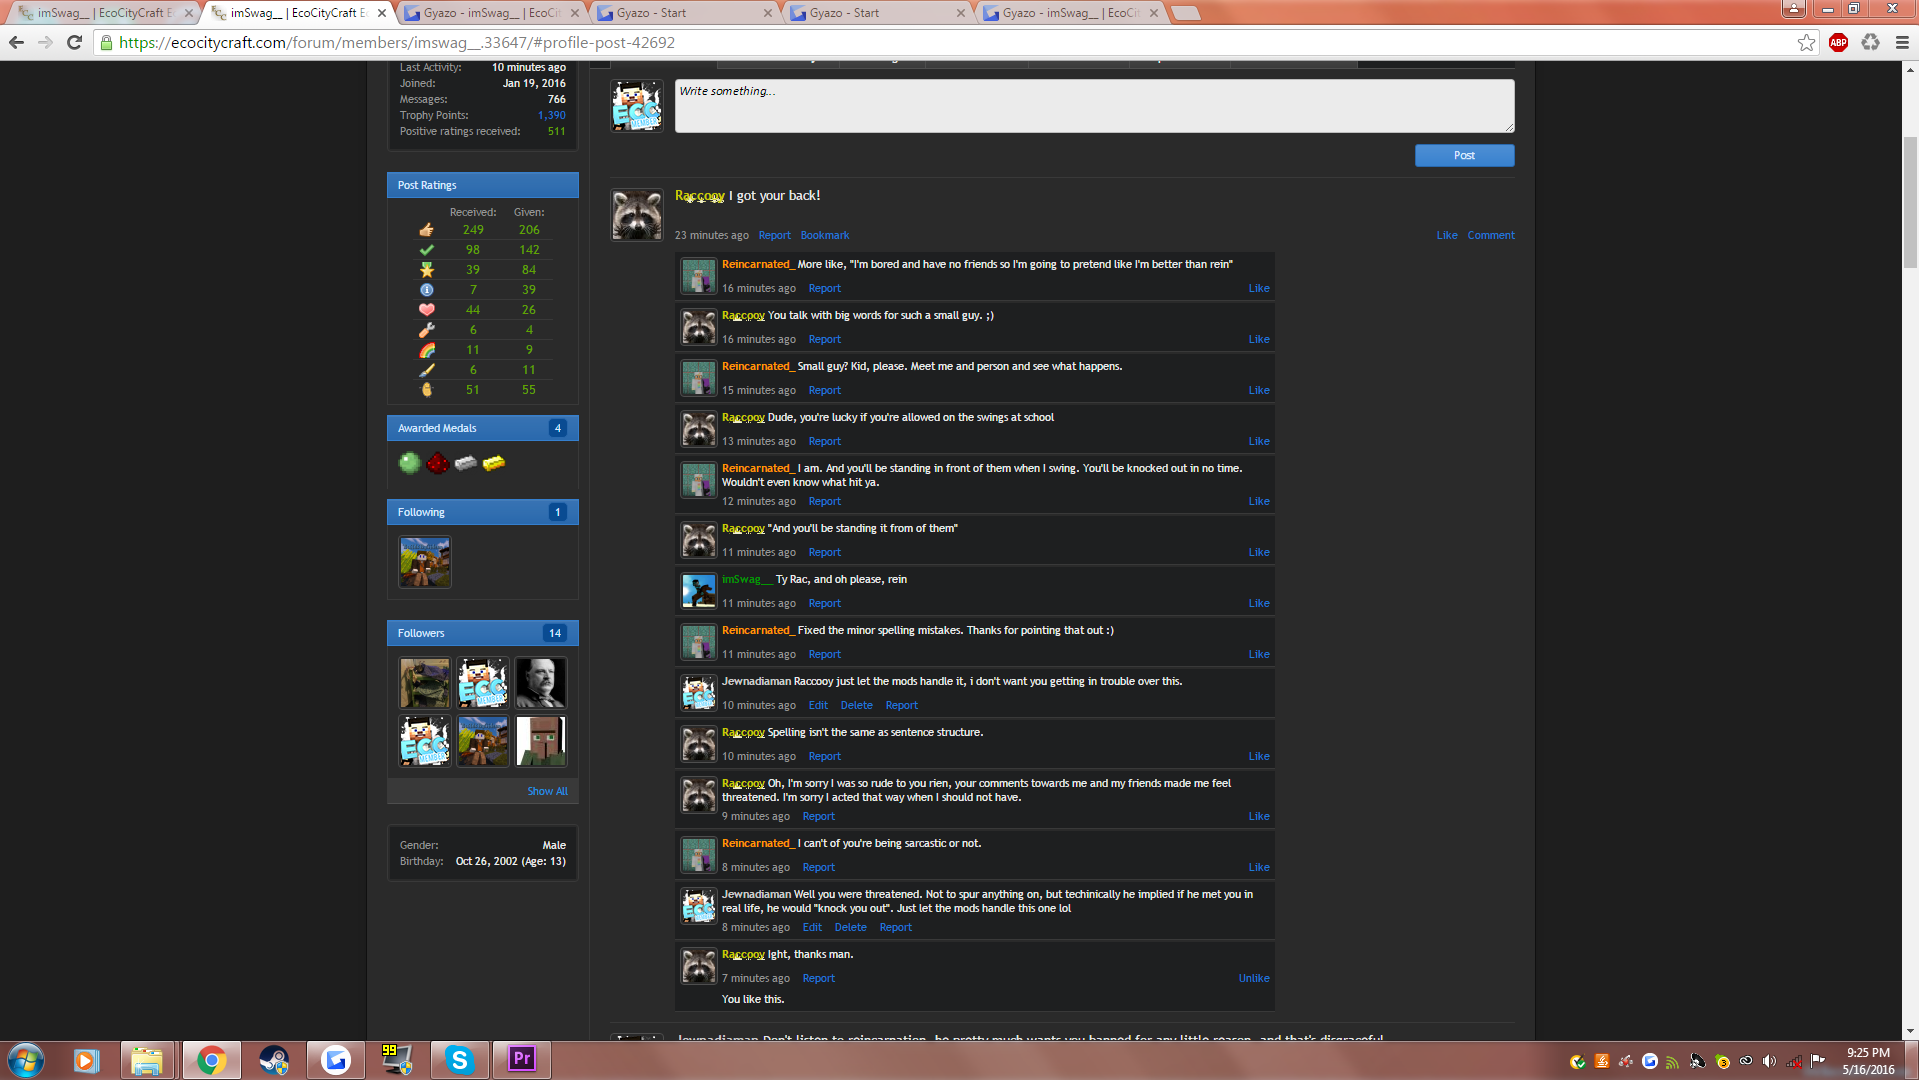Open the media player taskbar icon
Screen dimensions: 1919x1080
point(86,1060)
